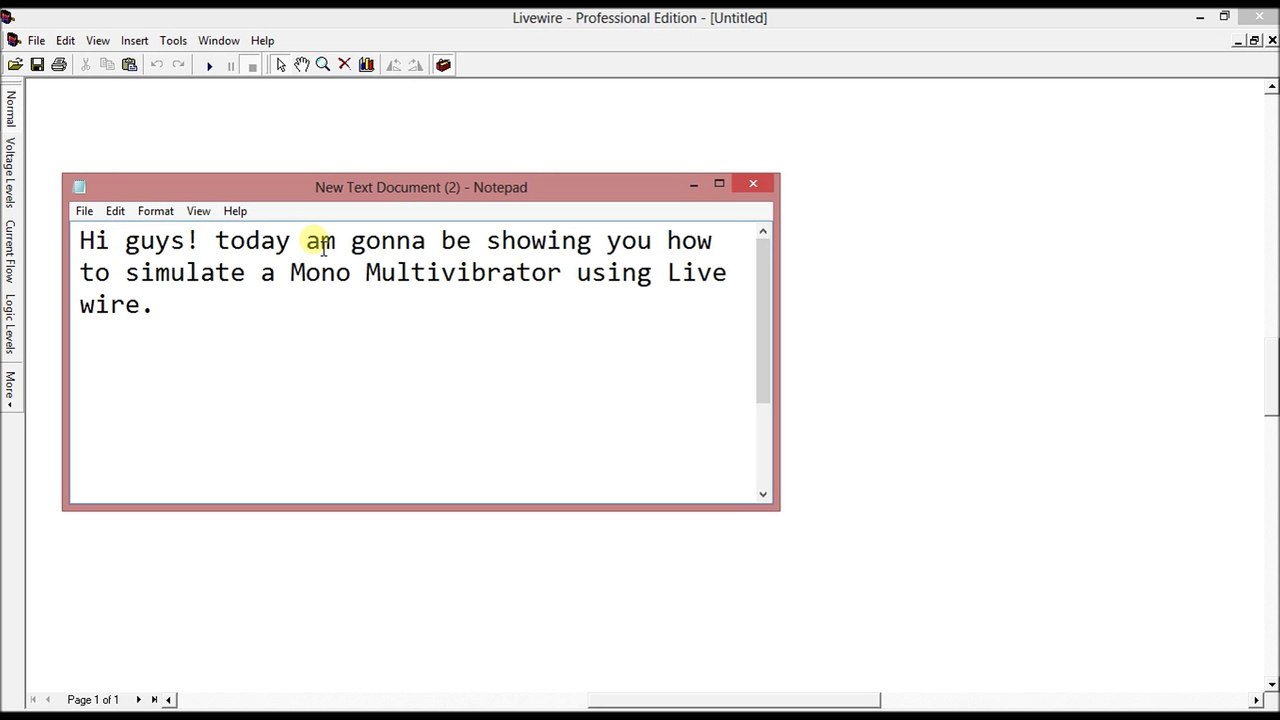Screen dimensions: 1280x720
Task: Restore the inner Untitled document window
Action: click(x=1254, y=40)
